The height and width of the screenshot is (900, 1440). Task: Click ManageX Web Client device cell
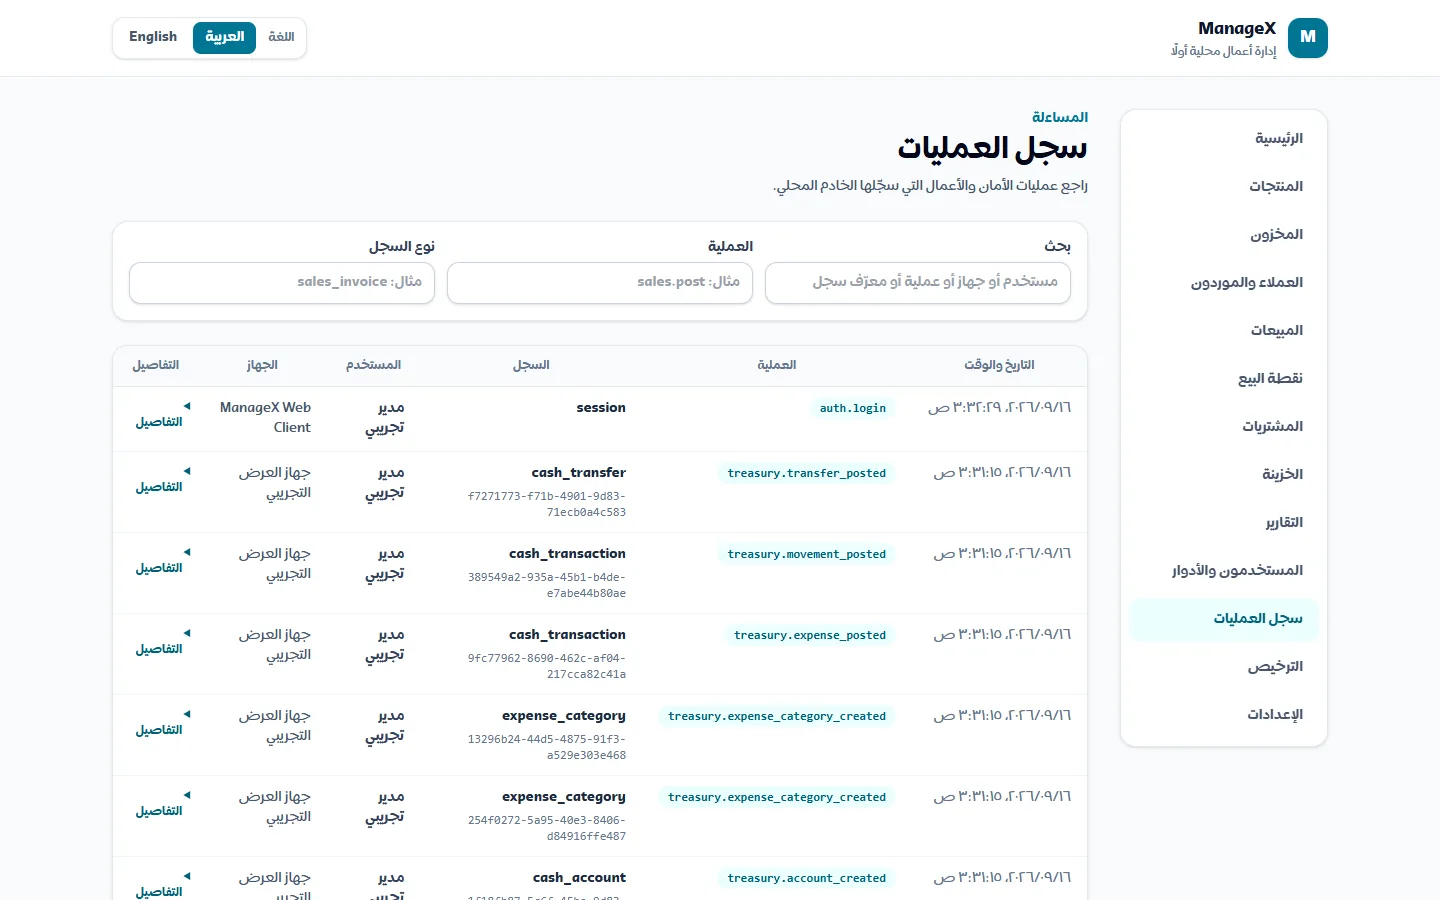pyautogui.click(x=265, y=417)
